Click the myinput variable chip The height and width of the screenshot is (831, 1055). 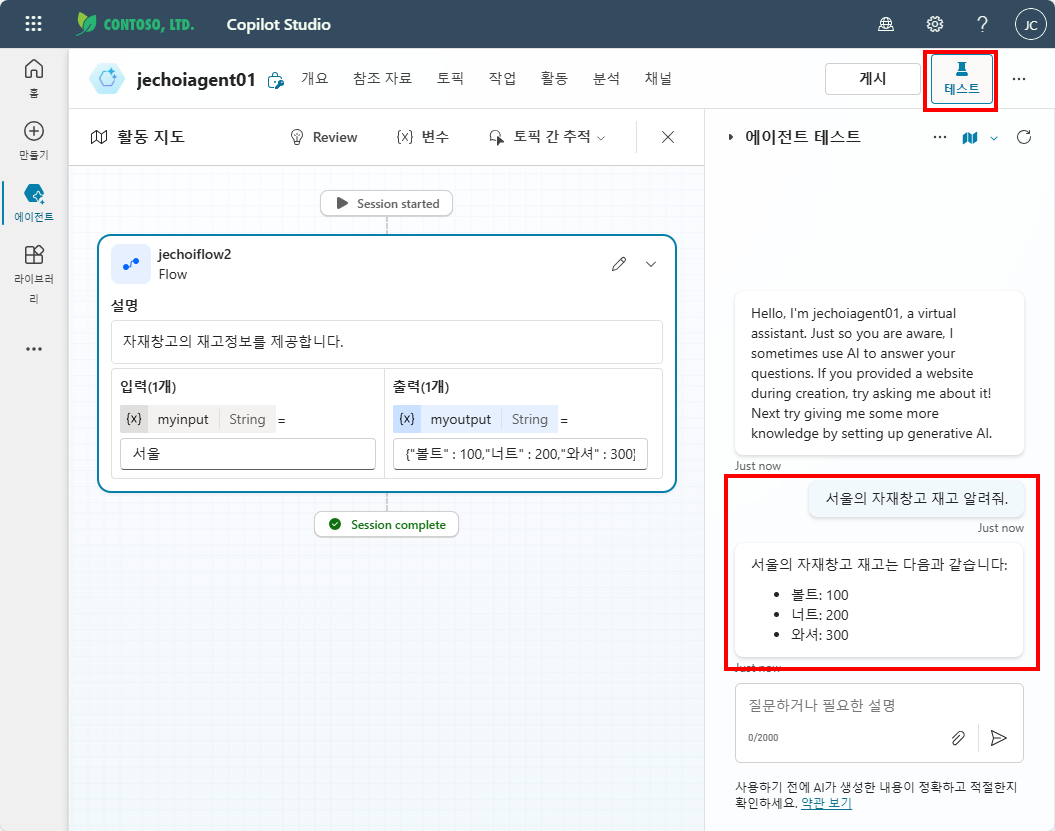pyautogui.click(x=198, y=419)
